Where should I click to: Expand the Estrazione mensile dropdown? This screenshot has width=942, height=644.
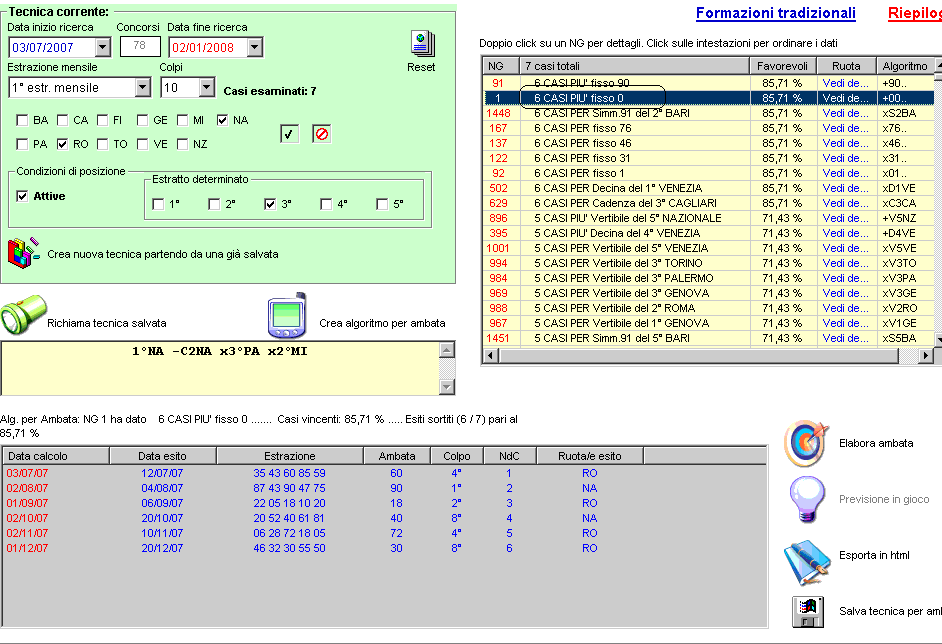142,88
